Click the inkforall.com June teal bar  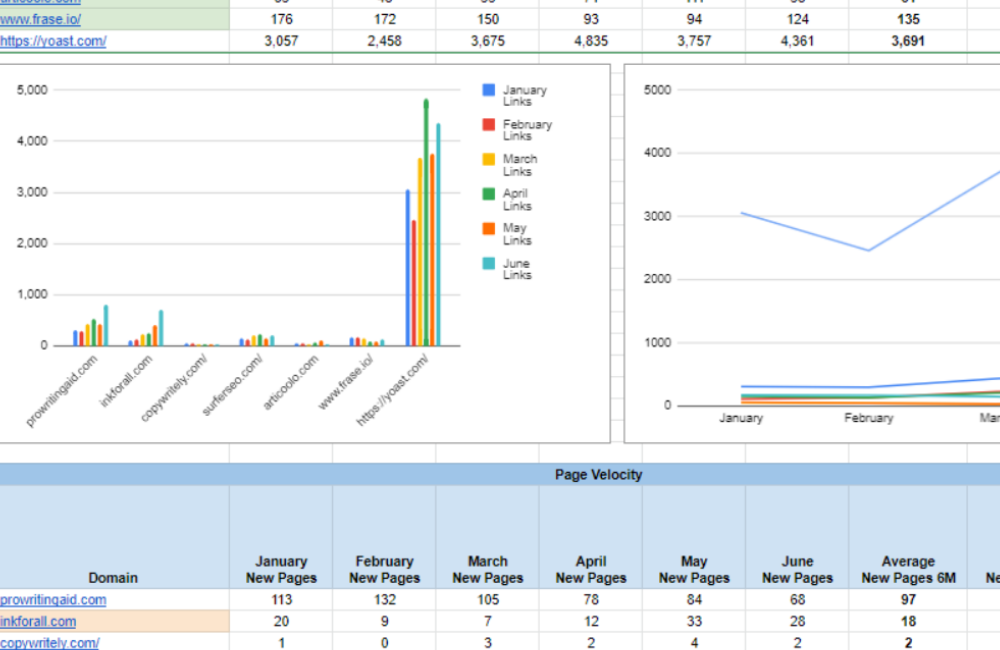pos(161,329)
